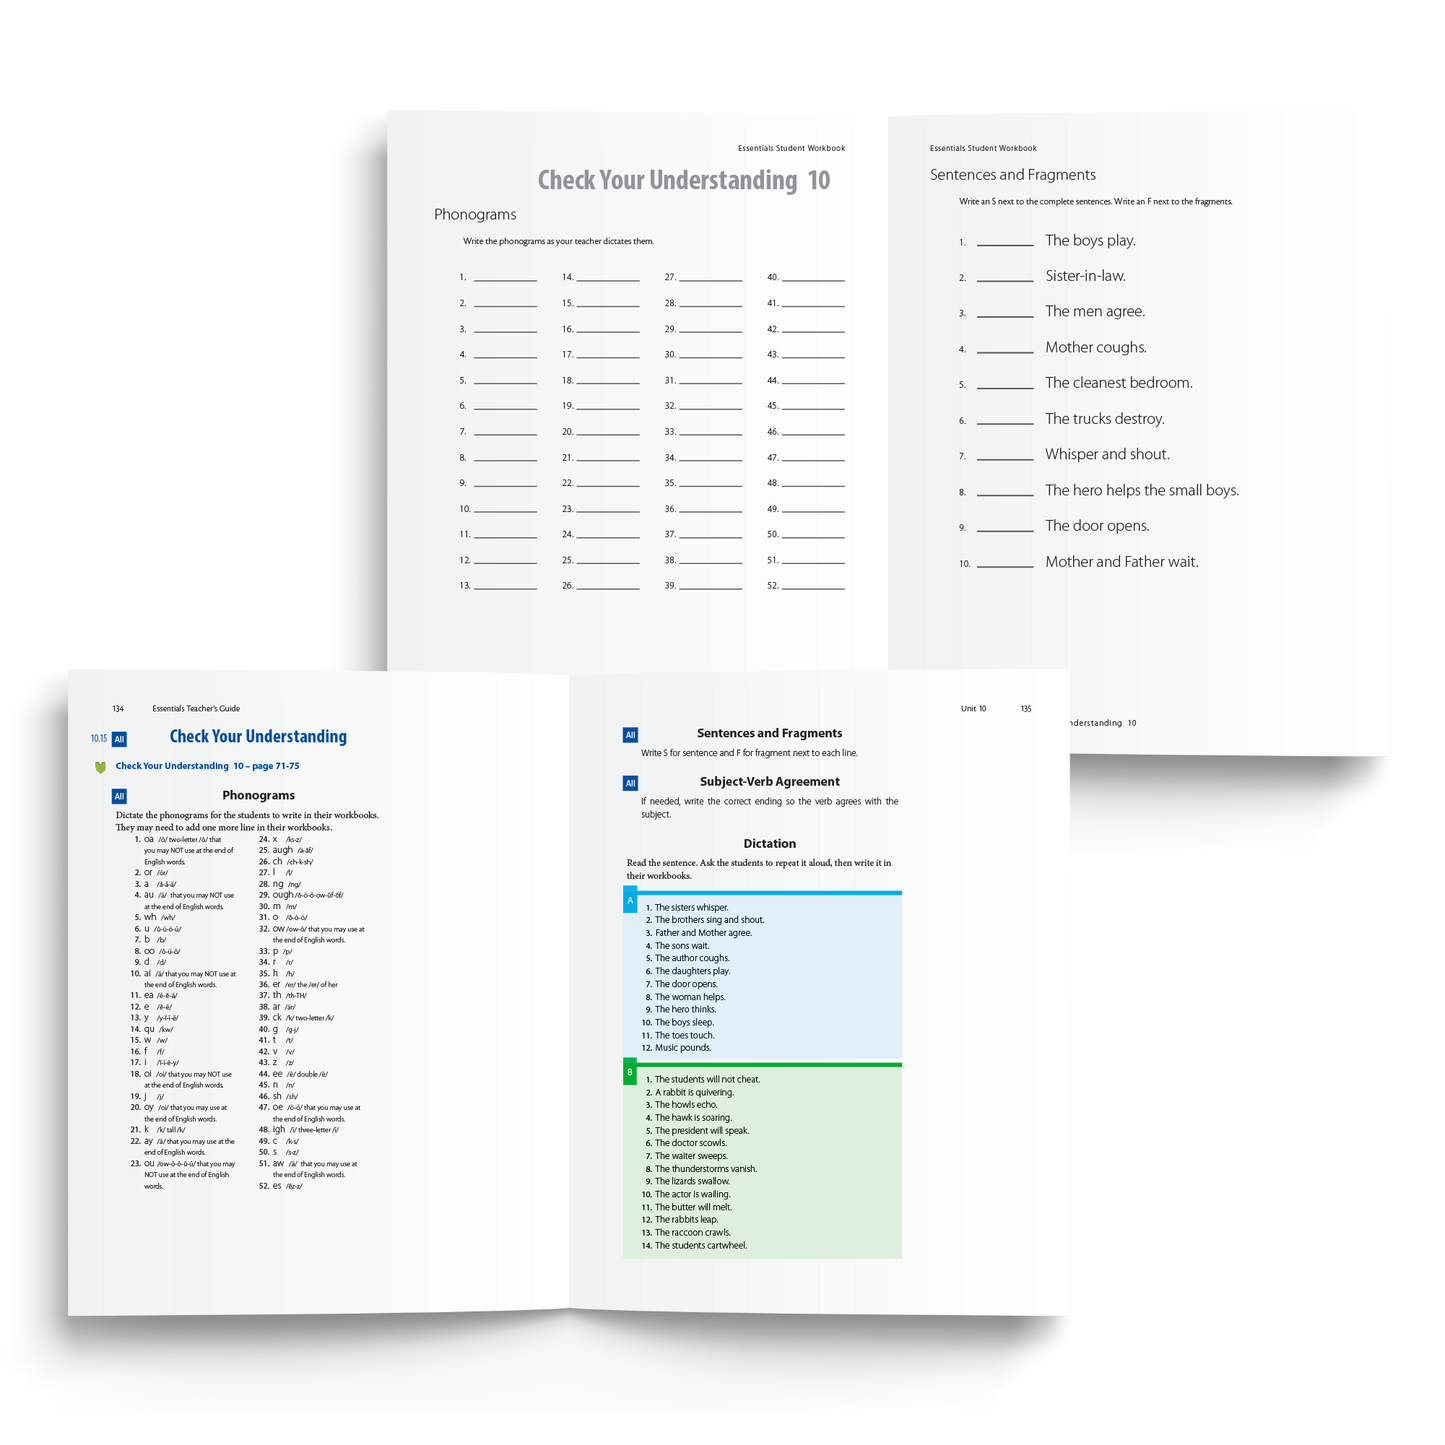This screenshot has width=1445, height=1445.
Task: Click the blank line for phonogram 52
Action: point(813,587)
